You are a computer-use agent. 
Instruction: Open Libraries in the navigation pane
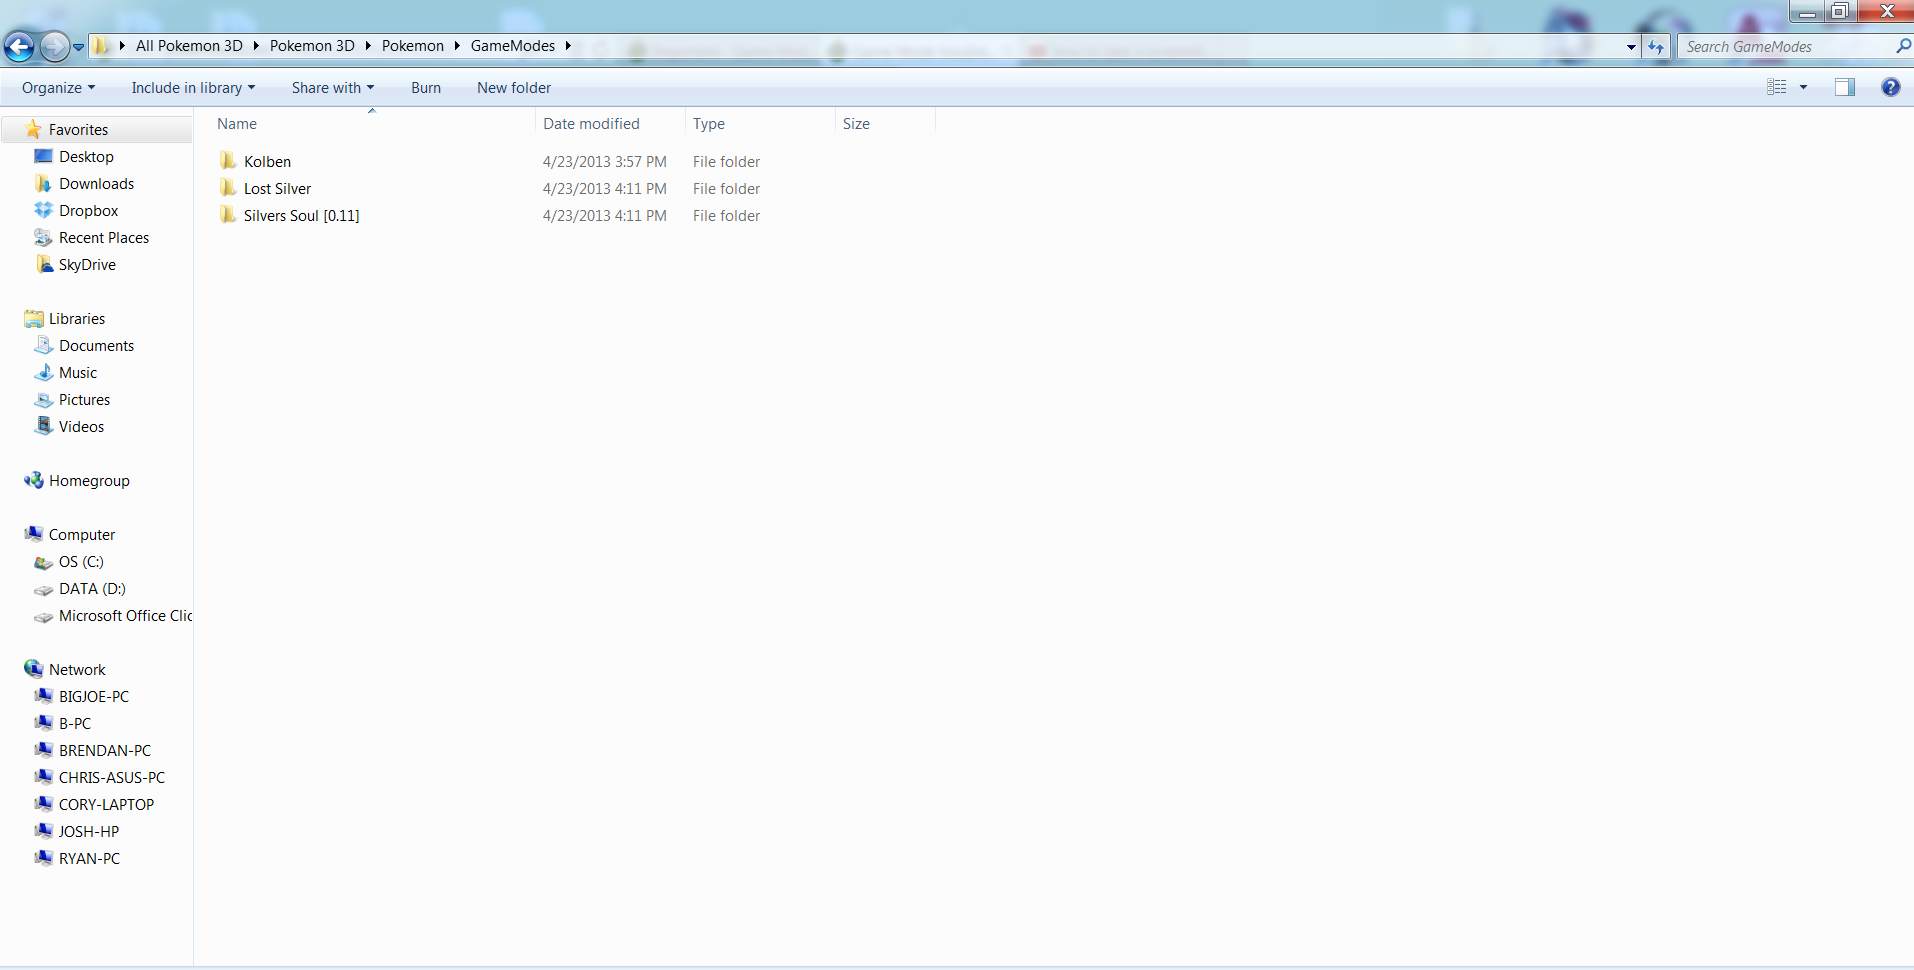click(x=77, y=319)
